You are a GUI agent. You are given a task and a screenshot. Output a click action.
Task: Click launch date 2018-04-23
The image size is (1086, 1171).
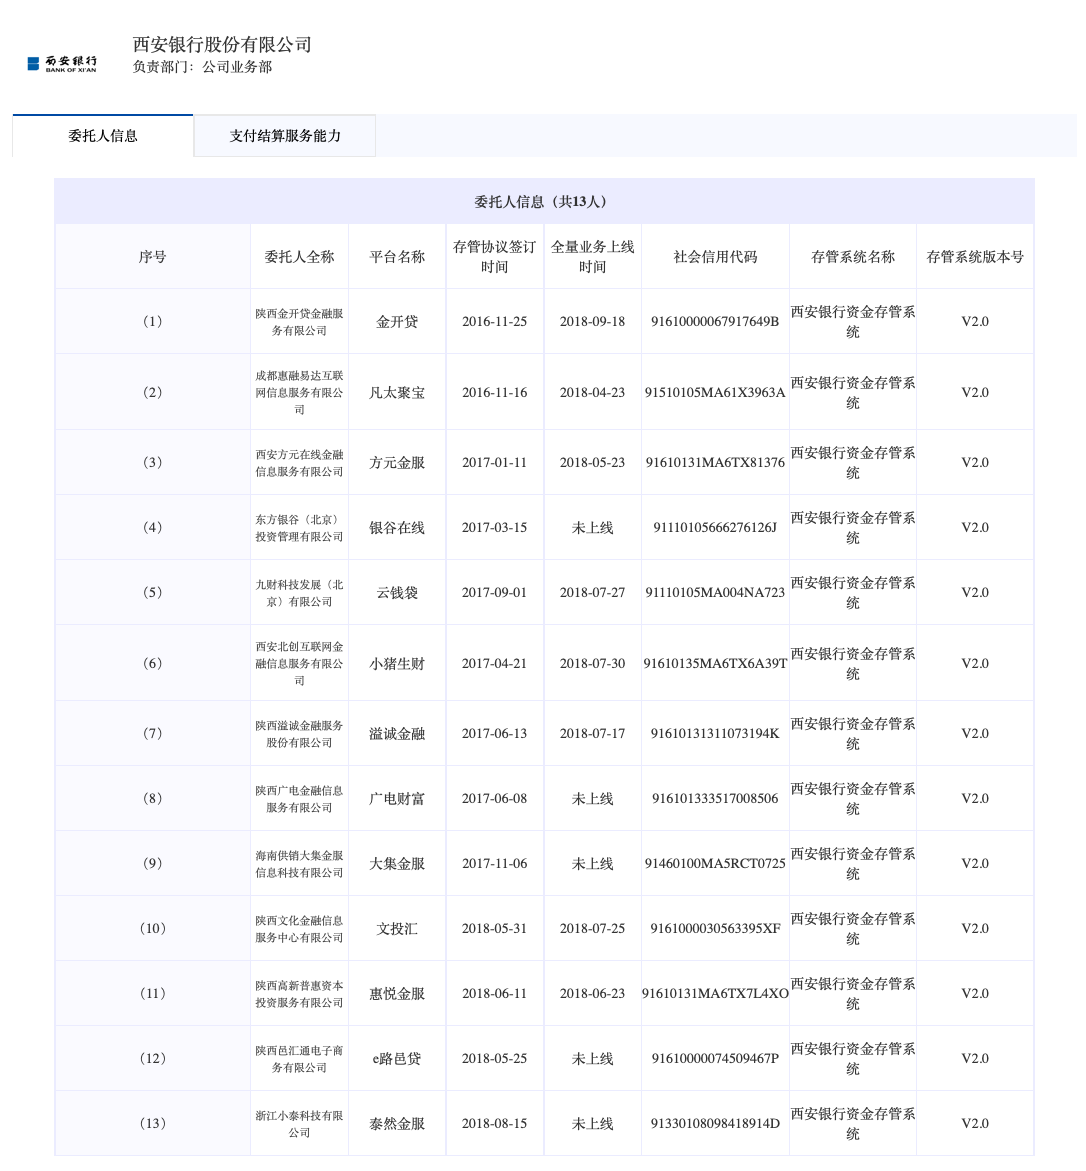point(592,392)
